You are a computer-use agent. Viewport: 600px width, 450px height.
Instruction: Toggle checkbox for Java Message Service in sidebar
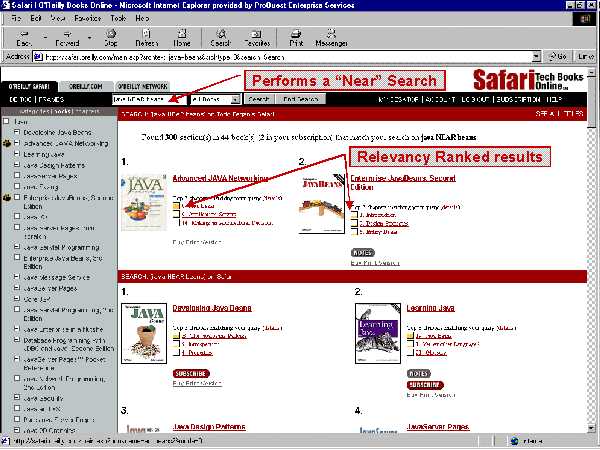pyautogui.click(x=17, y=277)
